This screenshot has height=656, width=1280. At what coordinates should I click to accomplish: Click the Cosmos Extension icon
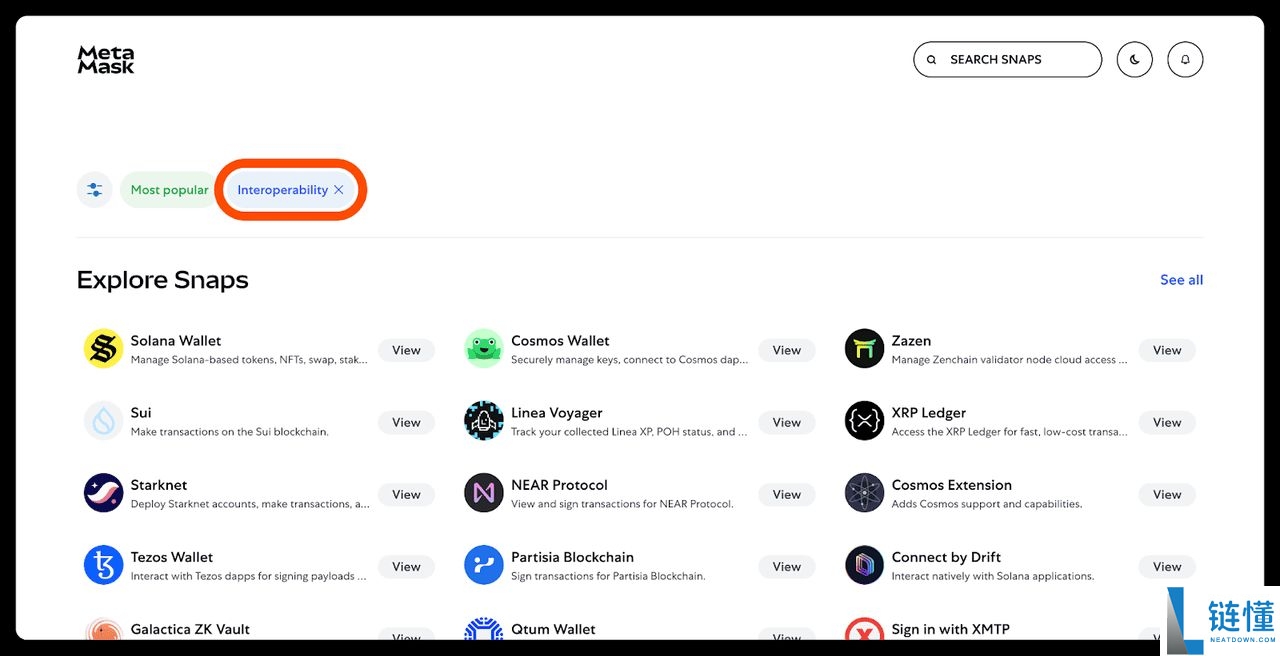[864, 493]
